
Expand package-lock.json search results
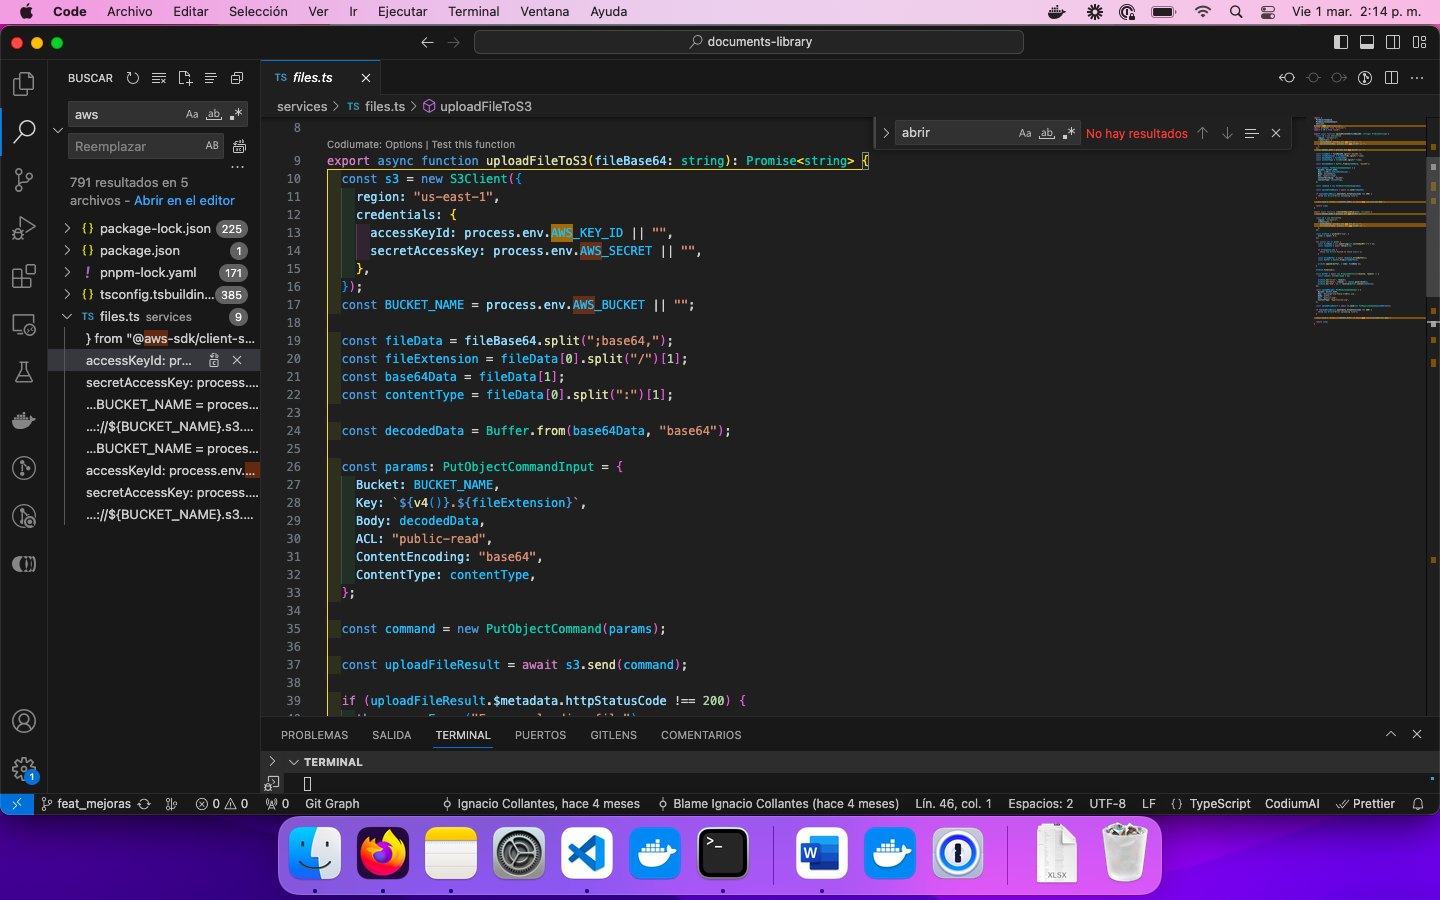[67, 229]
